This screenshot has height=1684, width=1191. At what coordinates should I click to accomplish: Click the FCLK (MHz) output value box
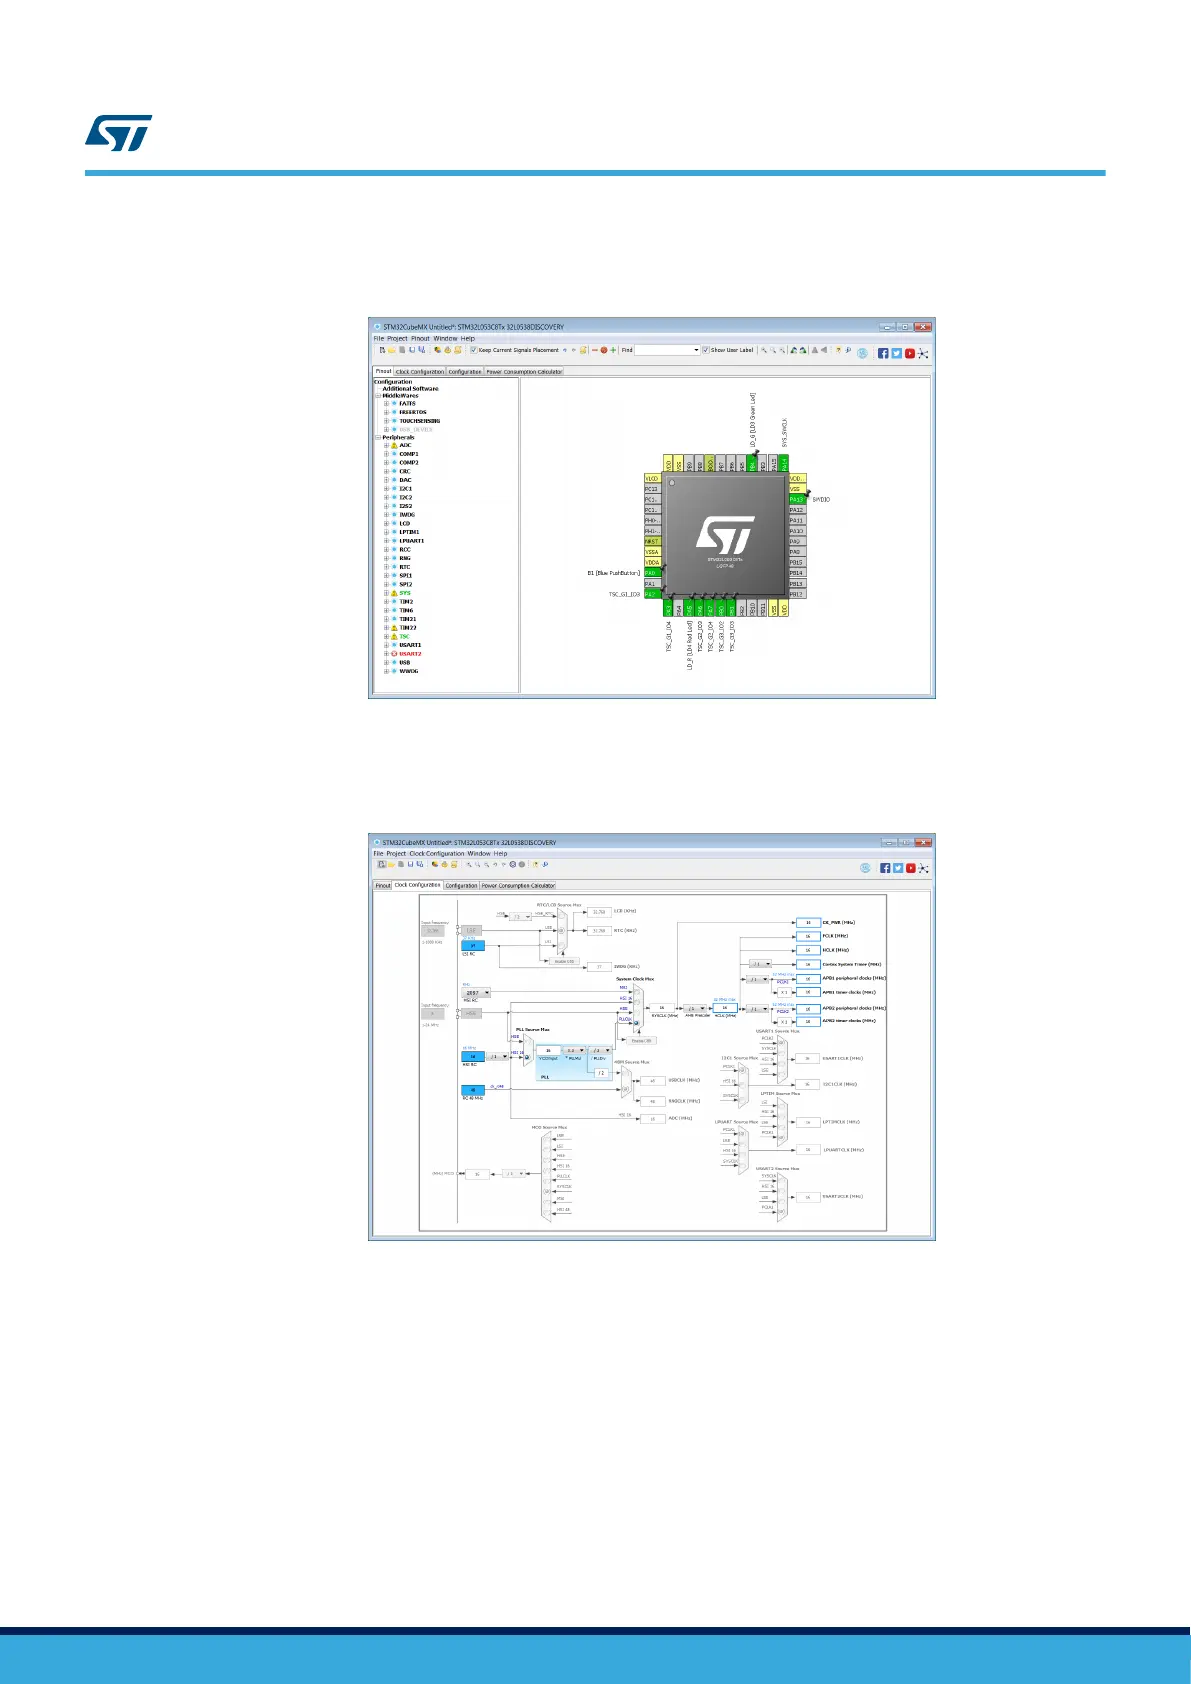tap(808, 936)
